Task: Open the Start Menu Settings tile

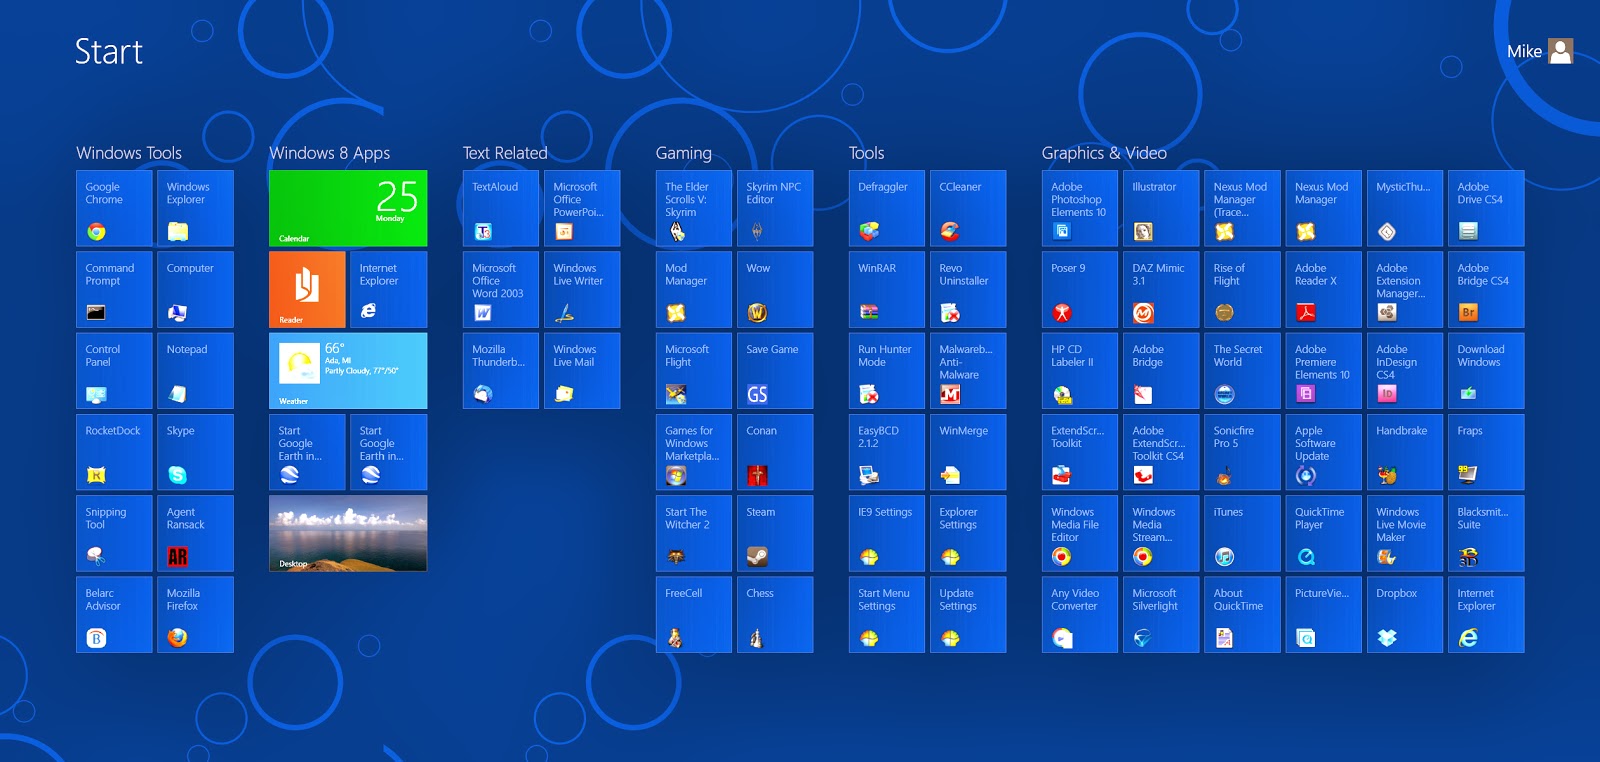Action: coord(887,614)
